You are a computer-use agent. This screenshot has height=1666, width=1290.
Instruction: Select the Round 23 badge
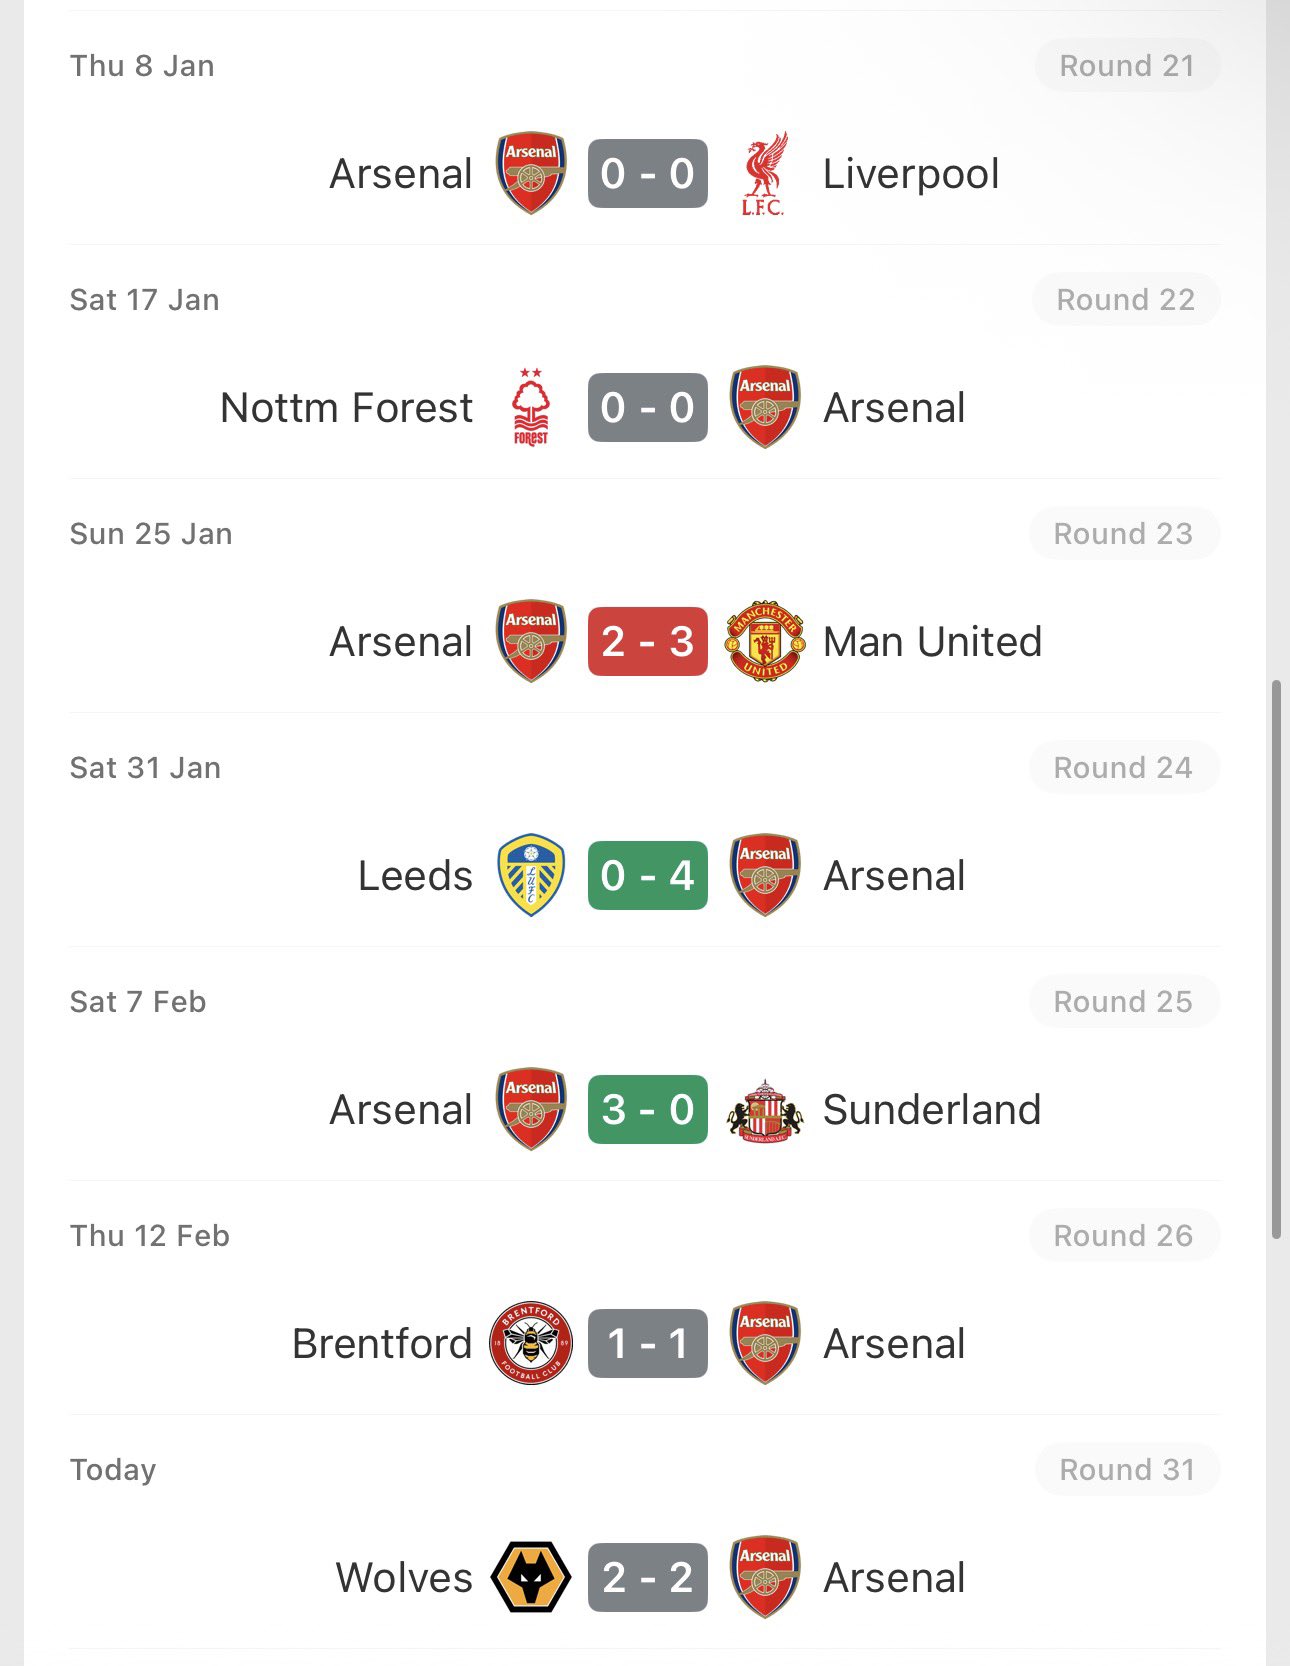1124,534
